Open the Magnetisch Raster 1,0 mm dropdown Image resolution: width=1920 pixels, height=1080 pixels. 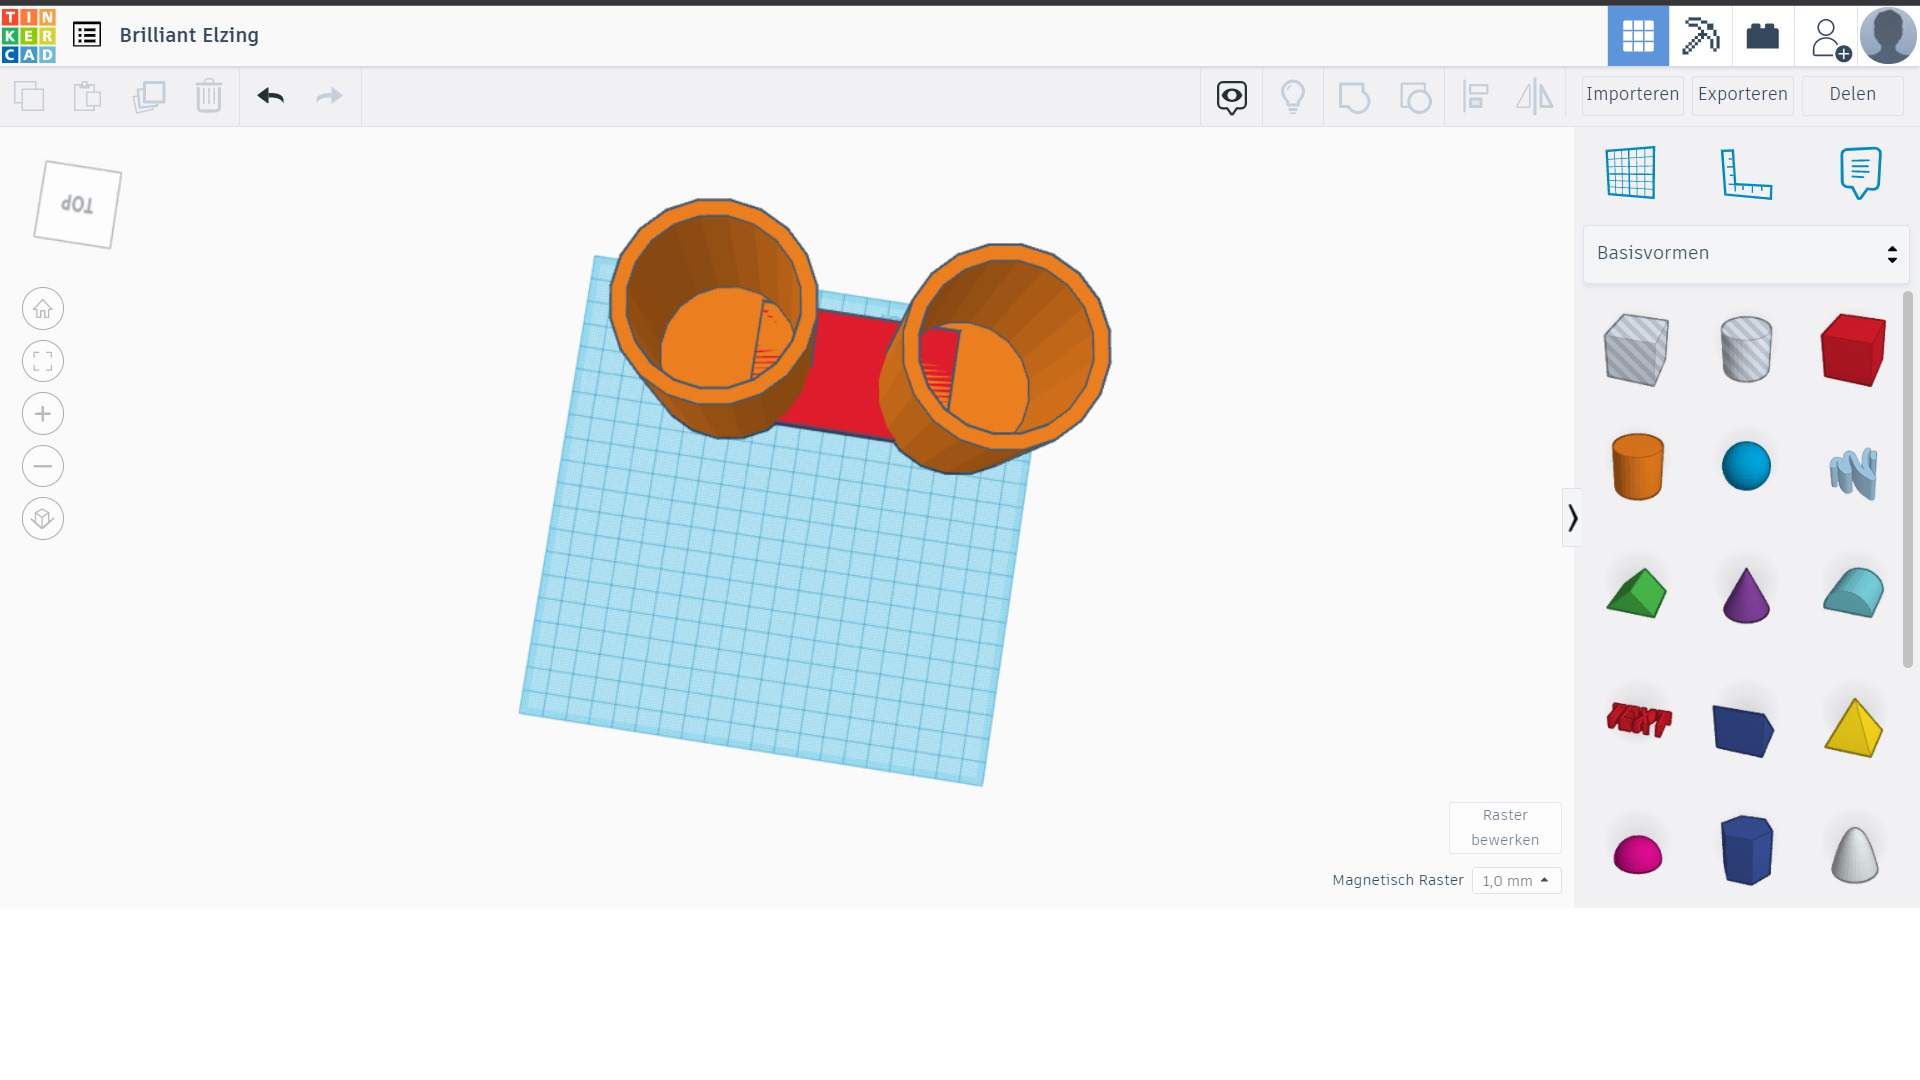point(1516,881)
